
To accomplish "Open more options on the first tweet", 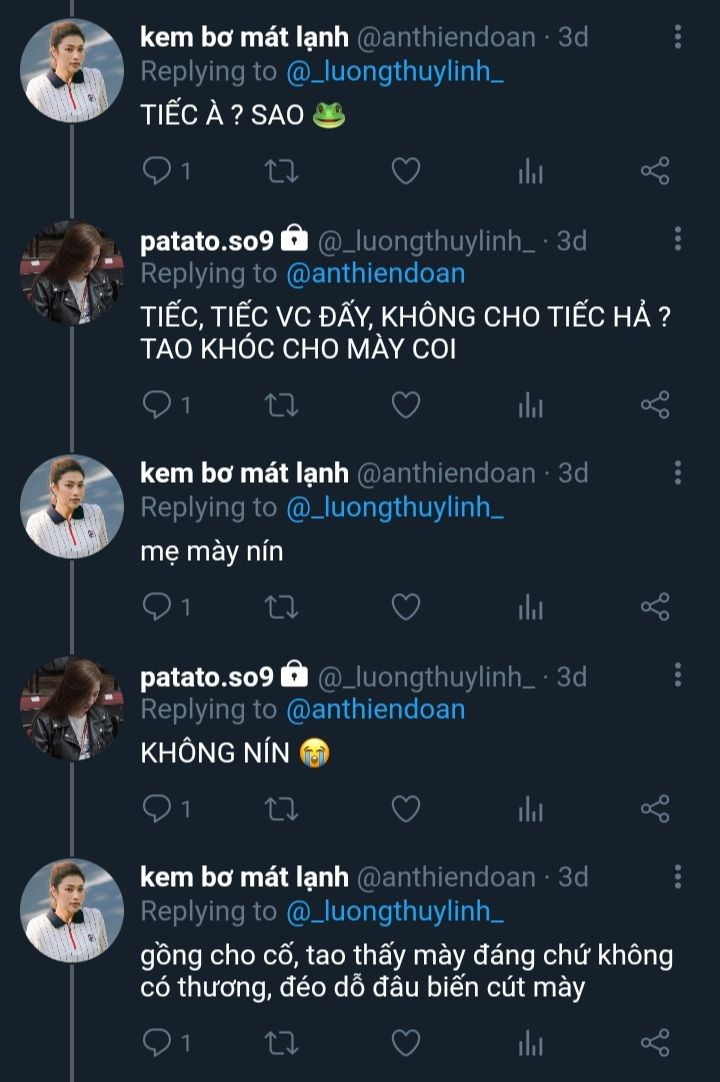I will (678, 38).
